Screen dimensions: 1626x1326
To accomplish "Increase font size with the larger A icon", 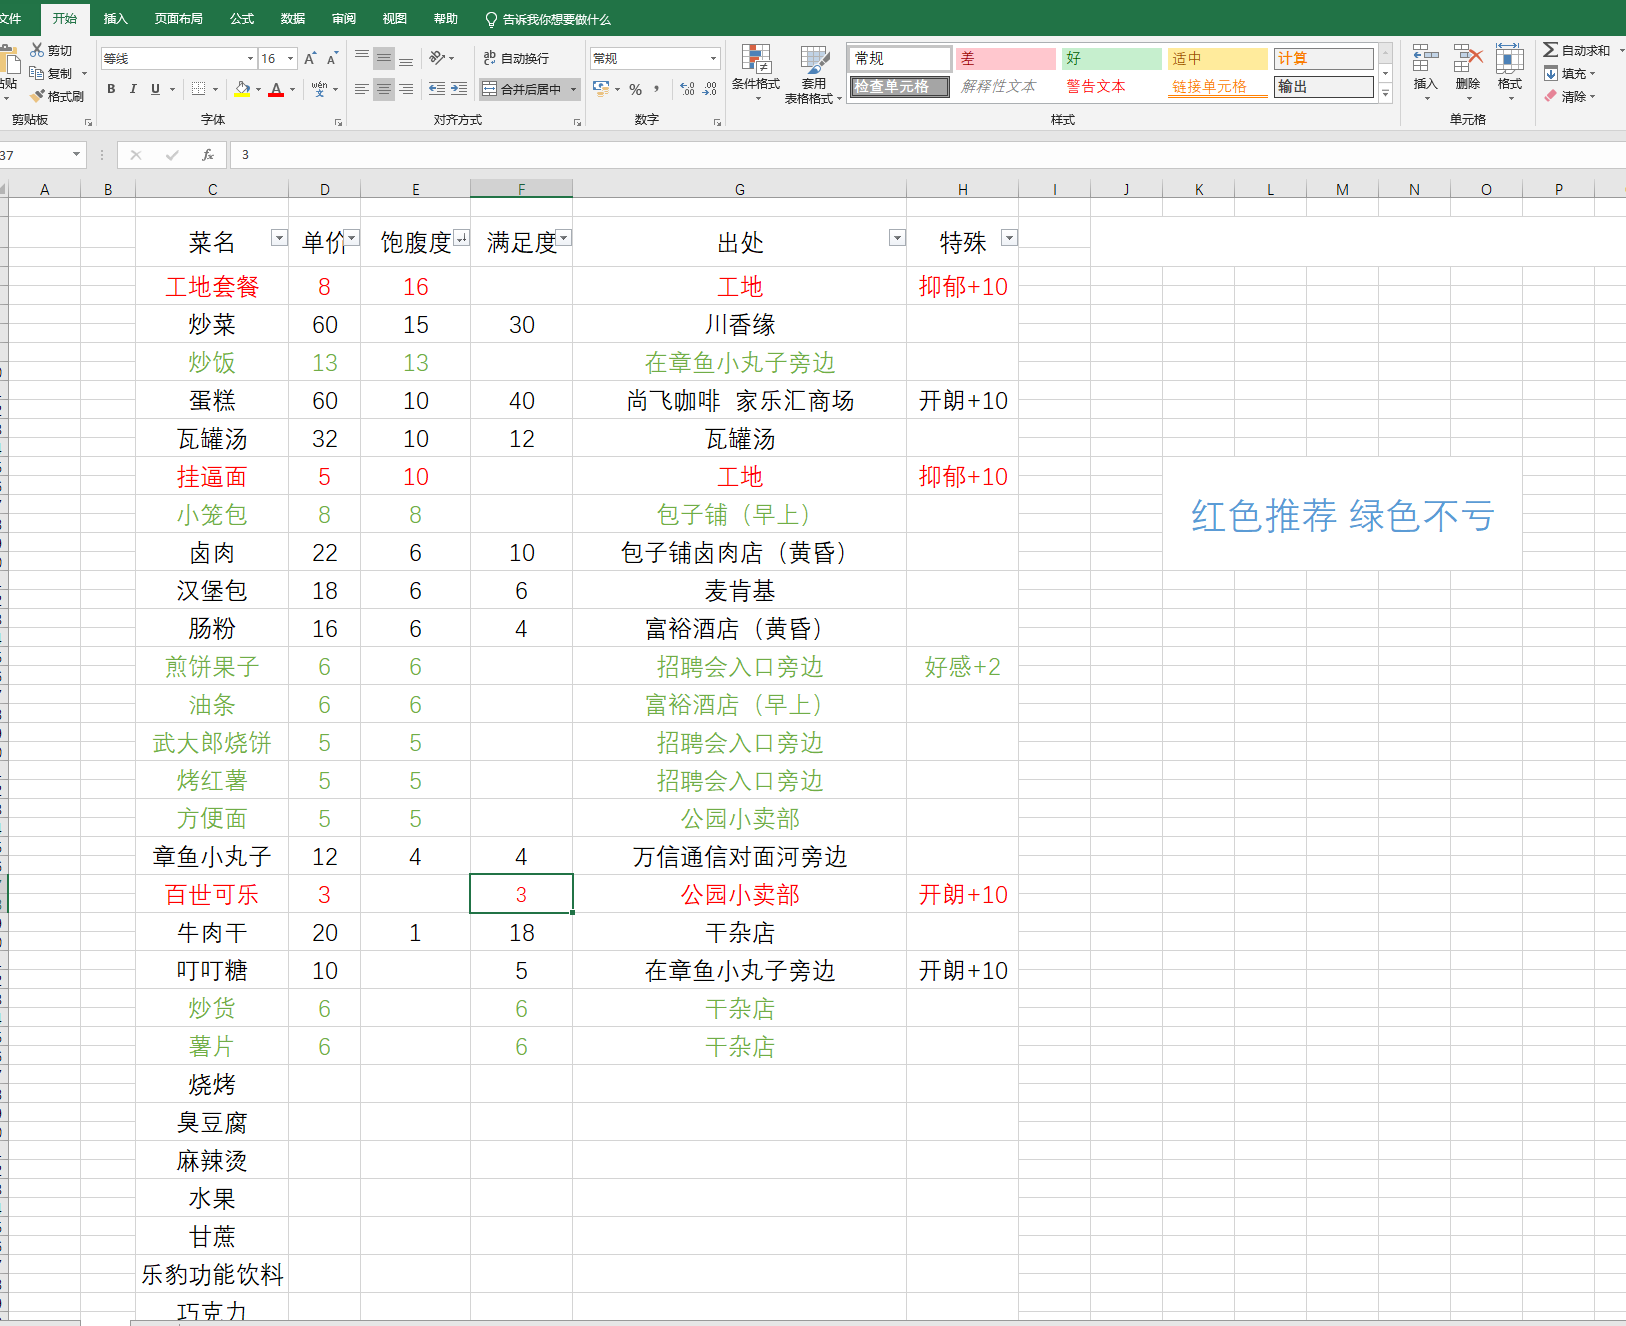I will click(310, 58).
